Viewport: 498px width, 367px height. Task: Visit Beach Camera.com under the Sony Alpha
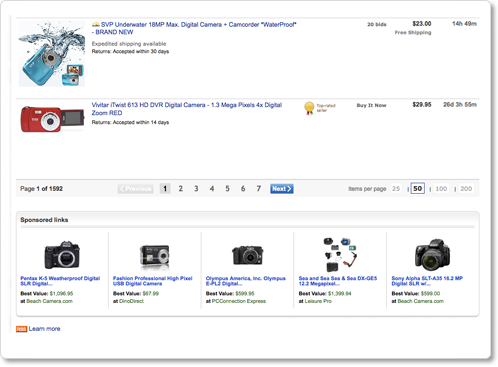[x=421, y=301]
